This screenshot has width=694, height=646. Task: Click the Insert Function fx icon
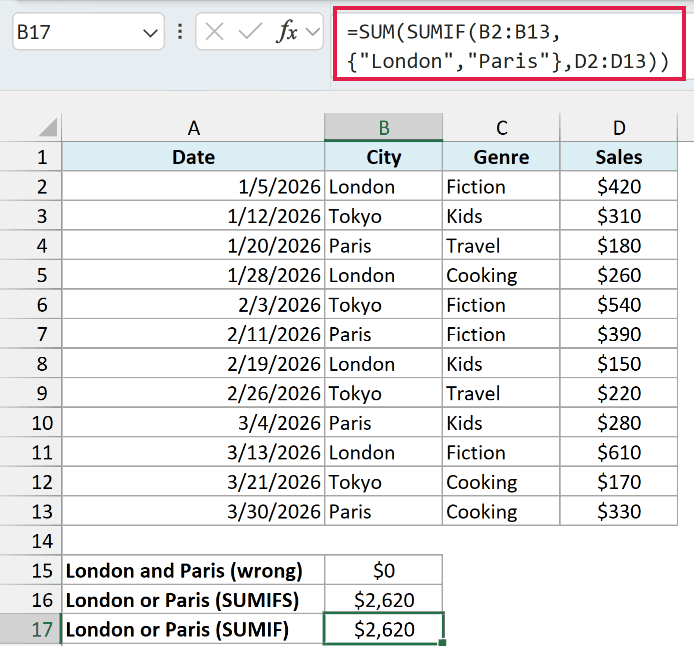tap(287, 32)
